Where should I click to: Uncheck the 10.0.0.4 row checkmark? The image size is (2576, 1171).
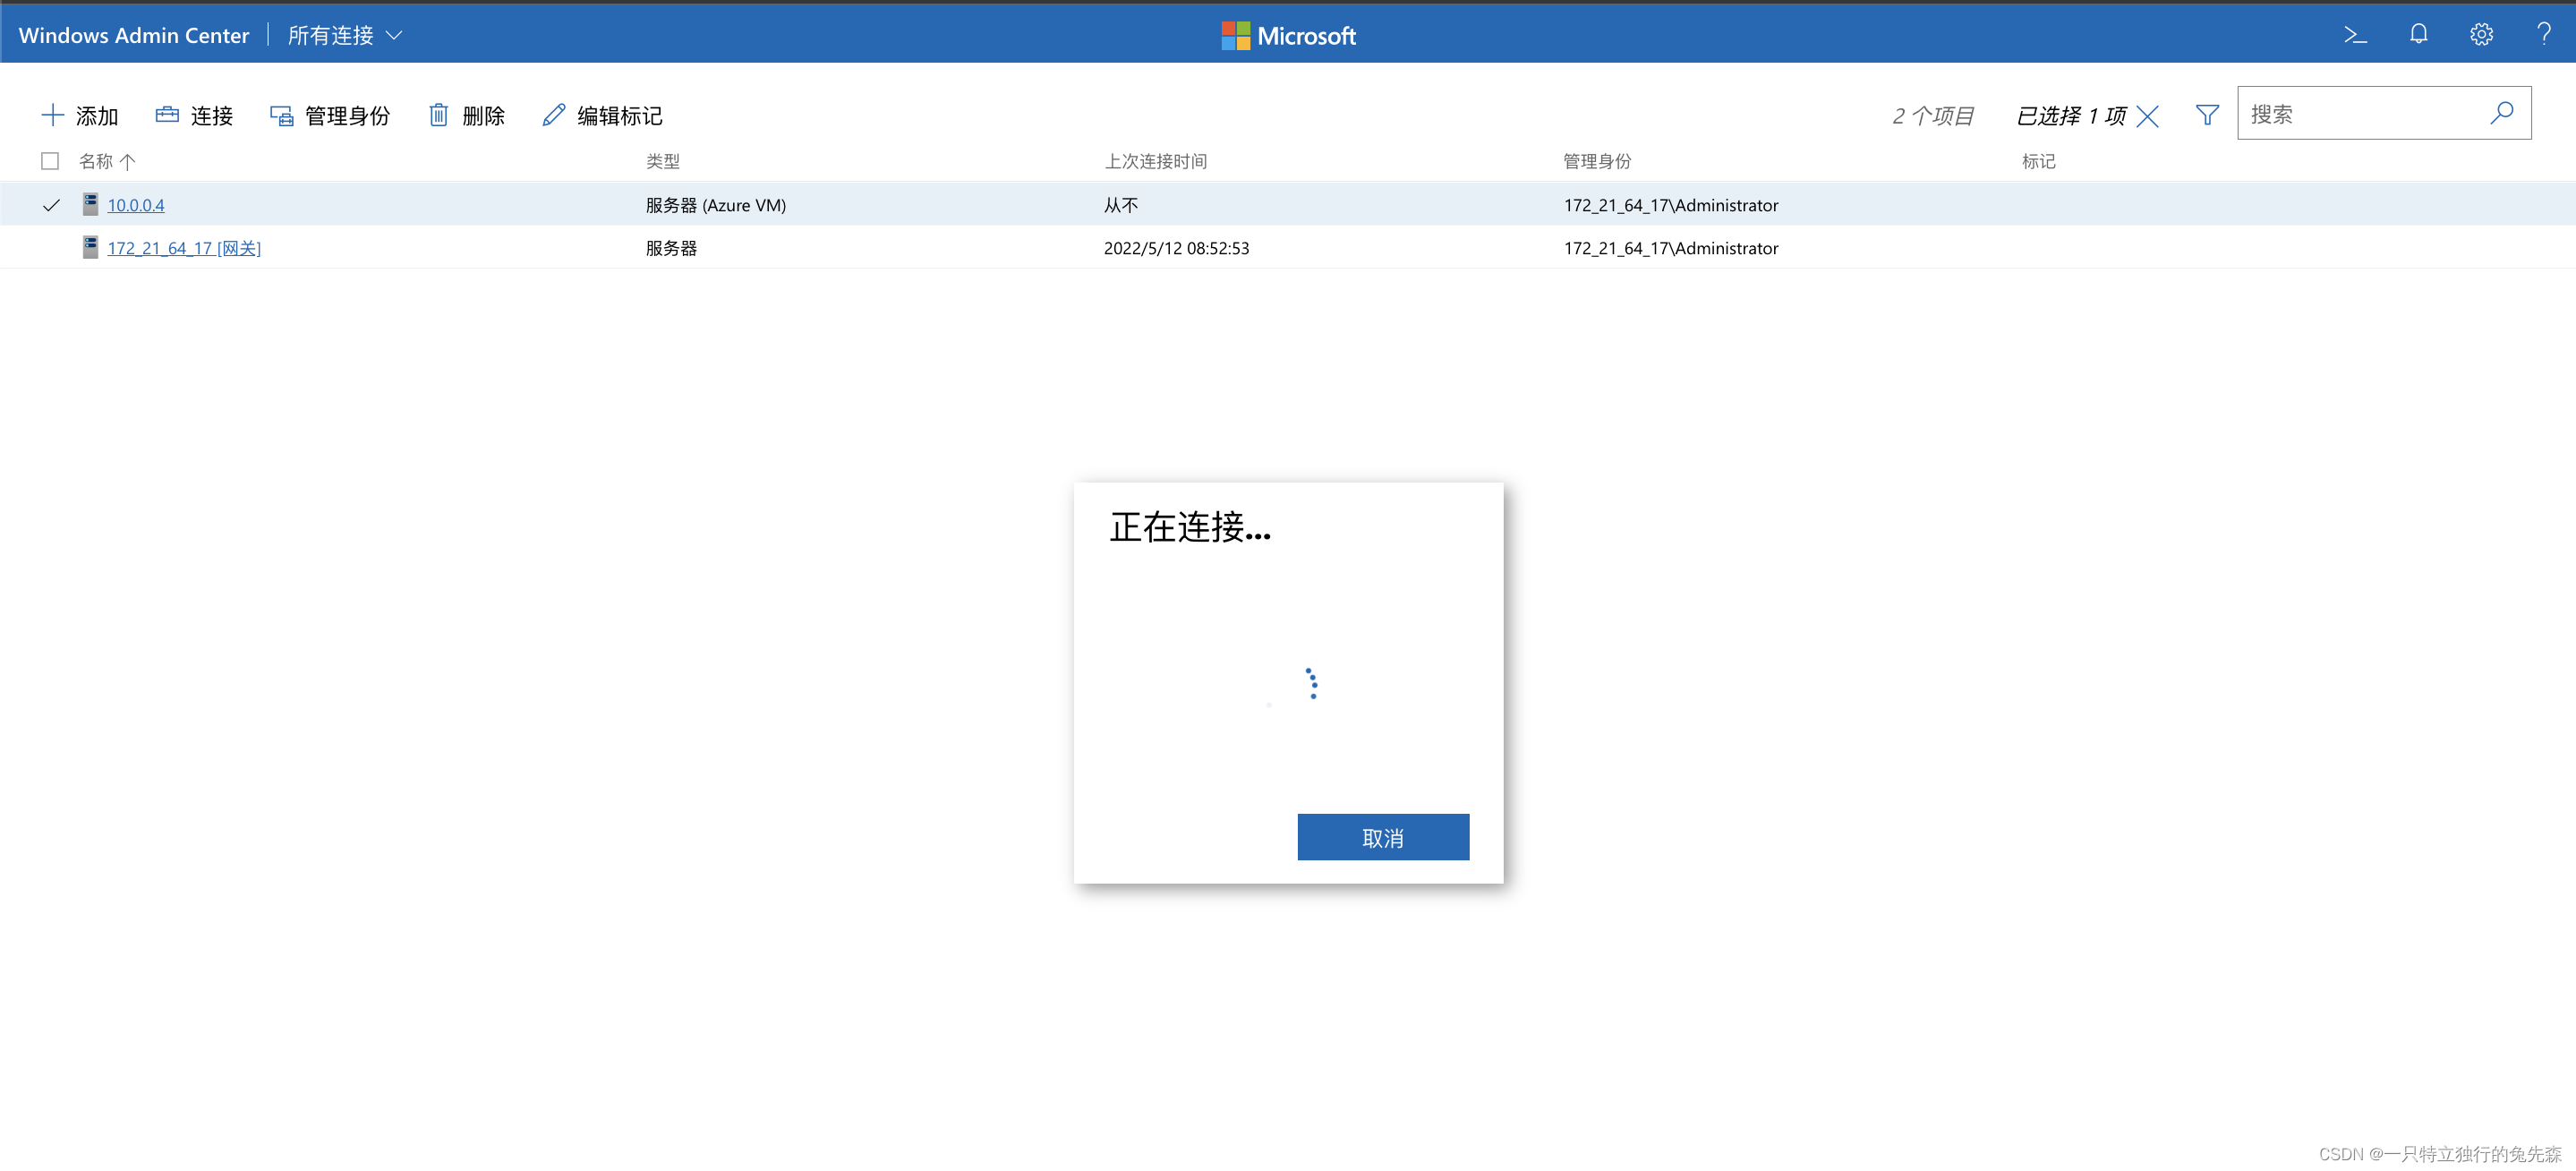[x=51, y=205]
